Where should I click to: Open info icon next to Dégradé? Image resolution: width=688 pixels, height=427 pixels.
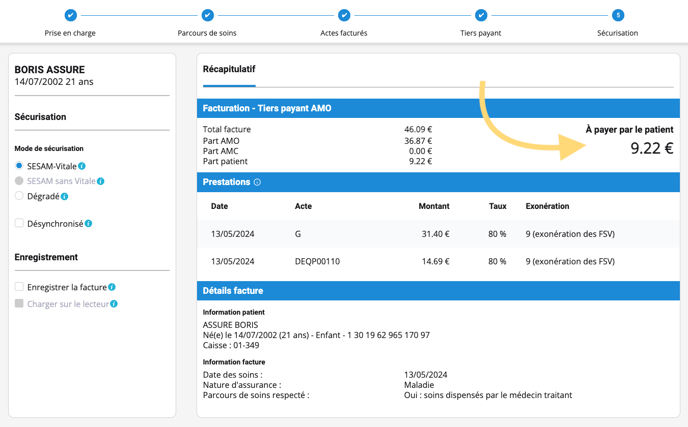(x=65, y=197)
